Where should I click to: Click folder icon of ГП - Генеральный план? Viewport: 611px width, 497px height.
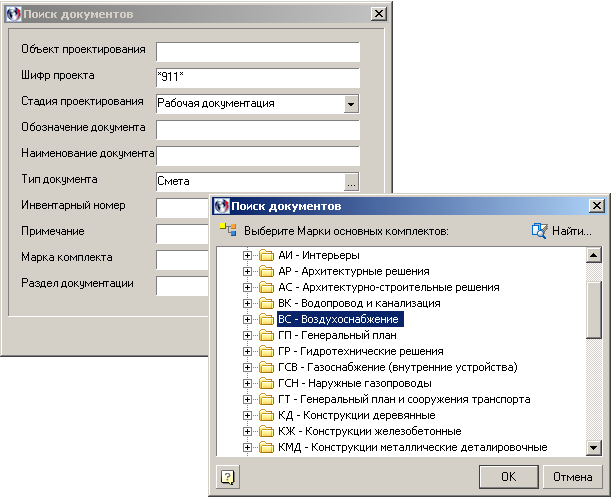coord(266,335)
